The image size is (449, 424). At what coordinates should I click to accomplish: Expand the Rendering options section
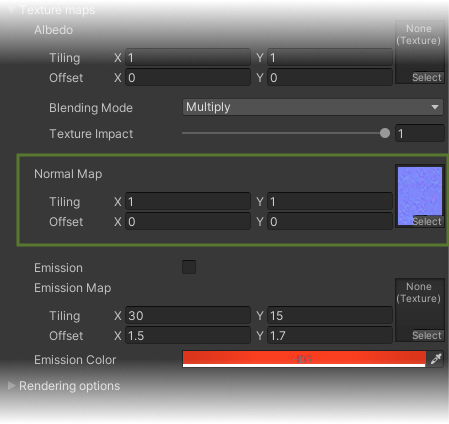point(11,386)
